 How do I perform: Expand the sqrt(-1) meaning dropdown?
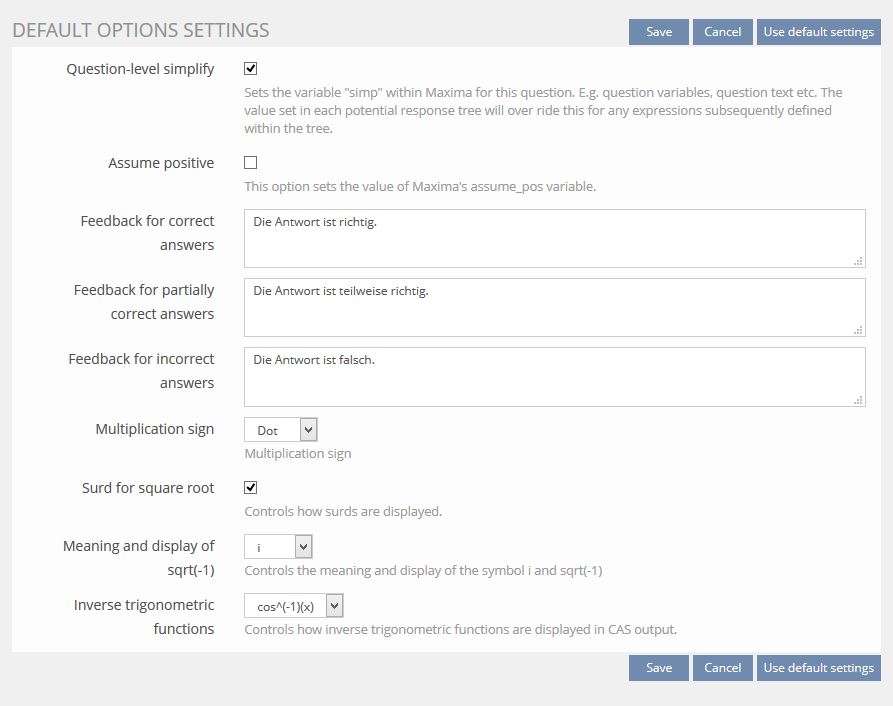[279, 546]
